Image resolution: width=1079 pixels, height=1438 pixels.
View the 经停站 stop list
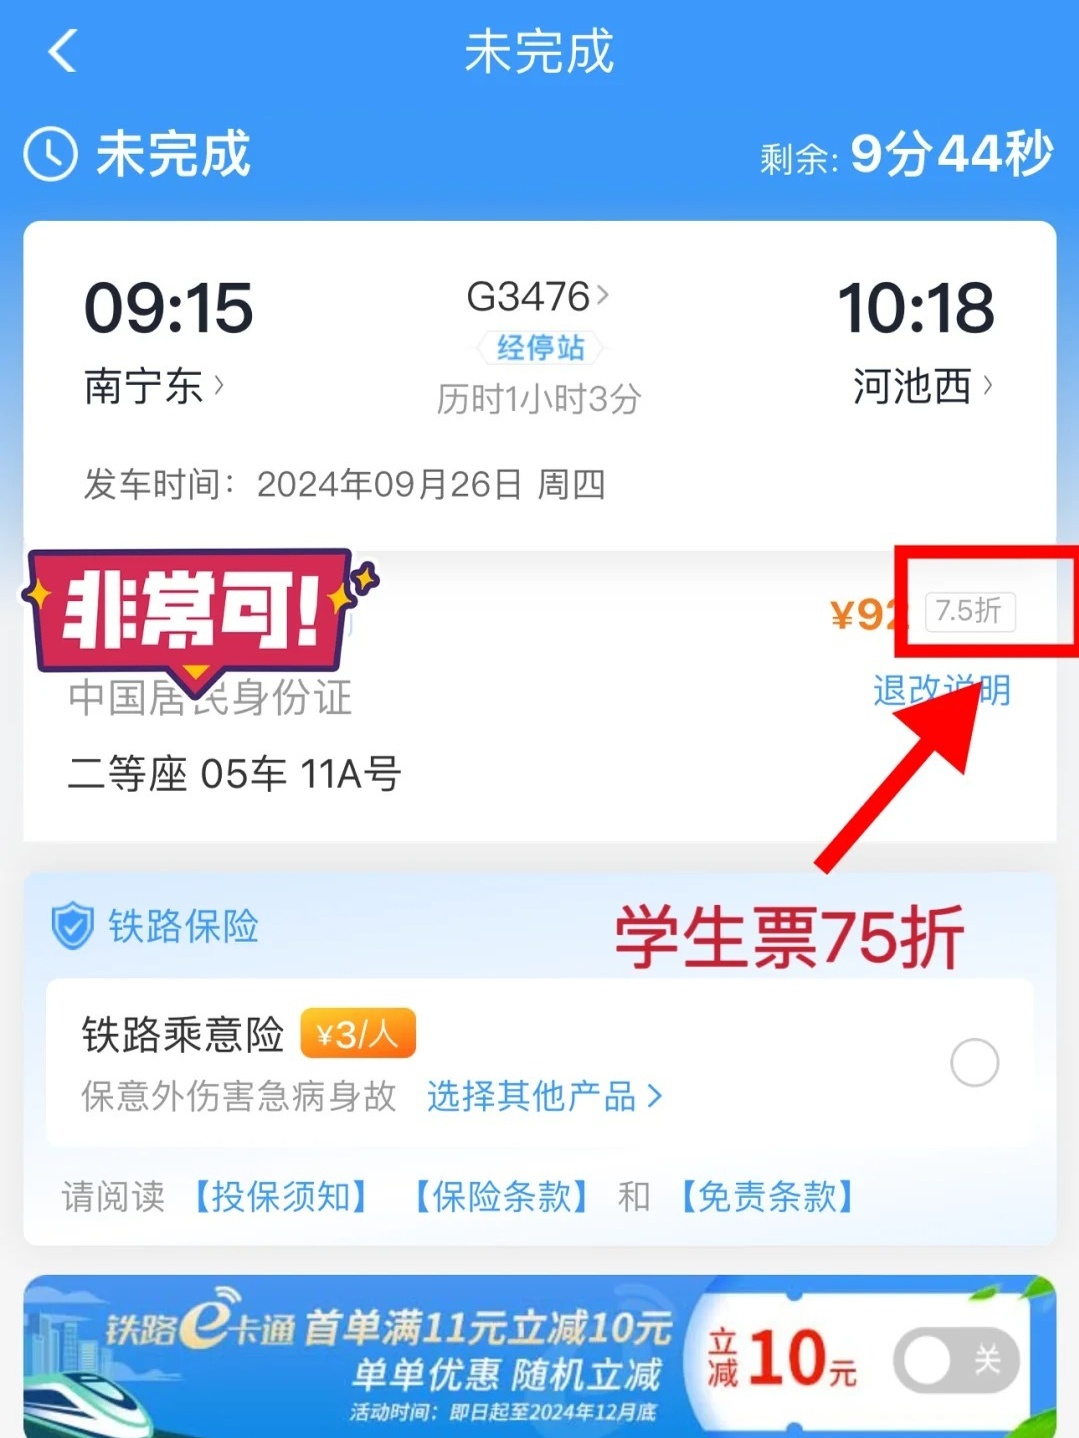point(540,347)
